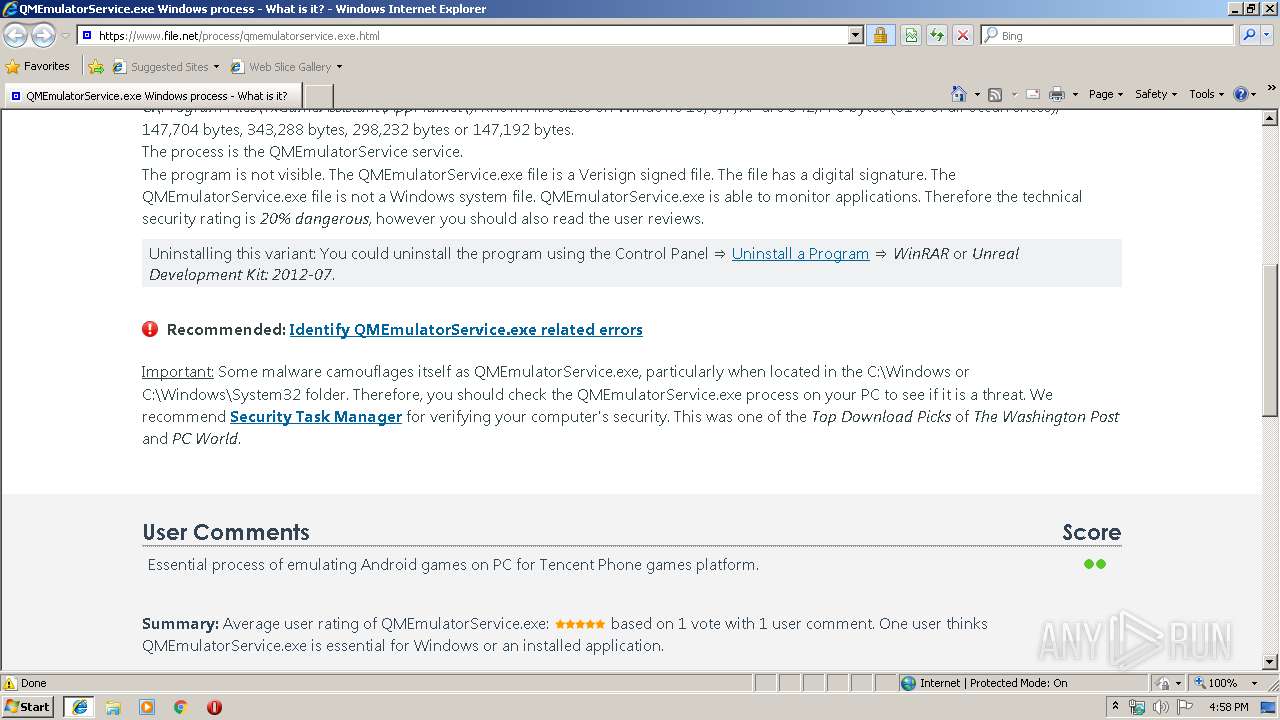
Task: Print the page with printer icon
Action: point(1057,94)
